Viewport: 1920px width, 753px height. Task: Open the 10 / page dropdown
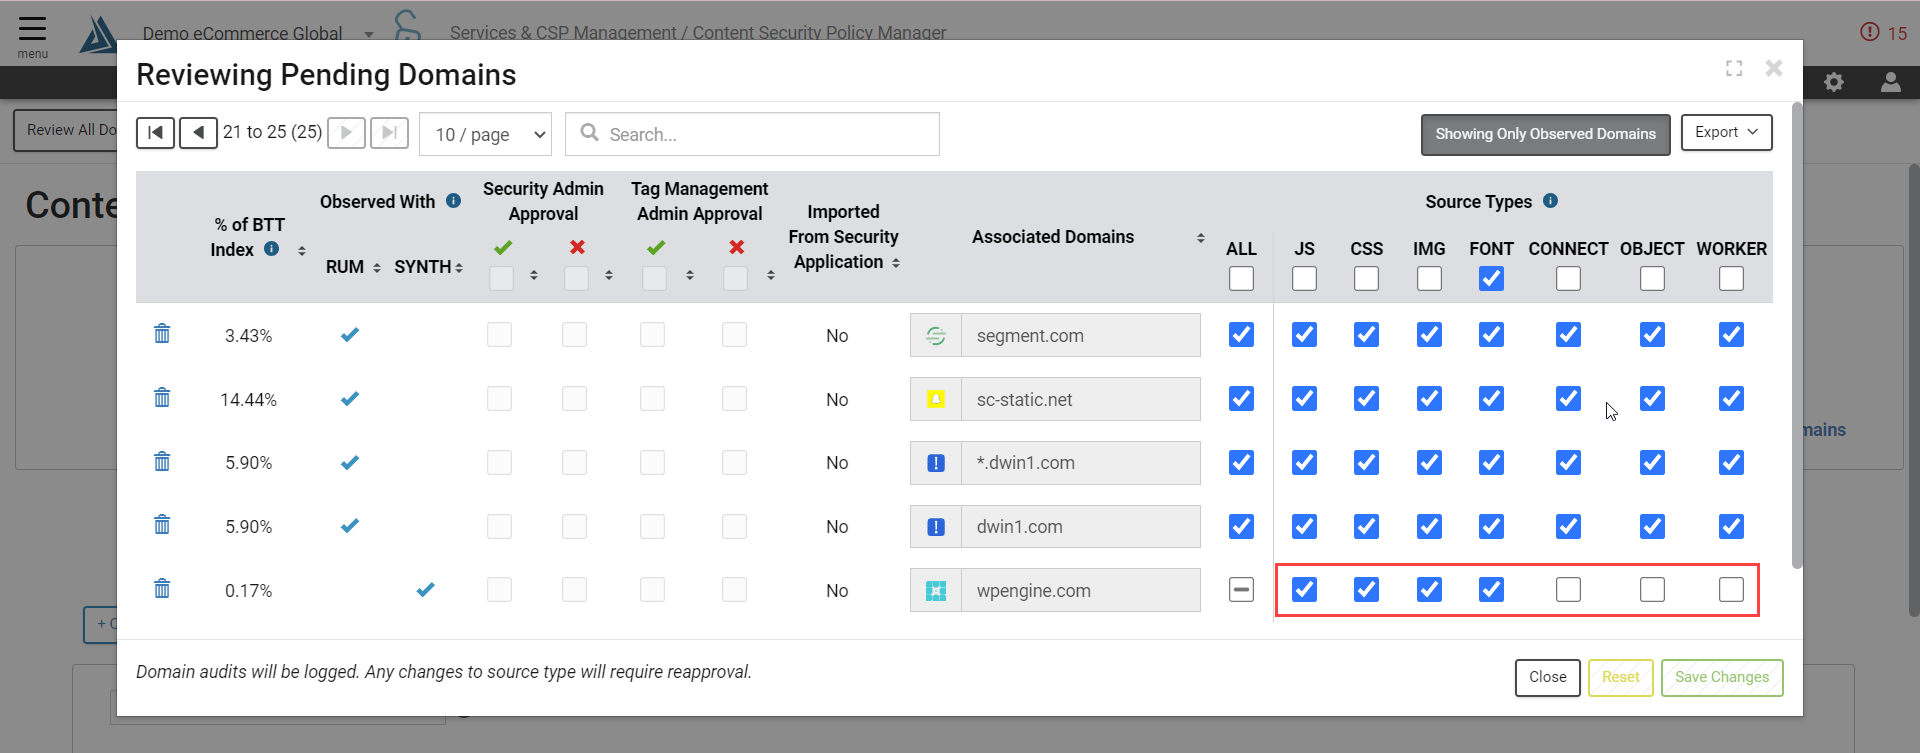pyautogui.click(x=486, y=134)
